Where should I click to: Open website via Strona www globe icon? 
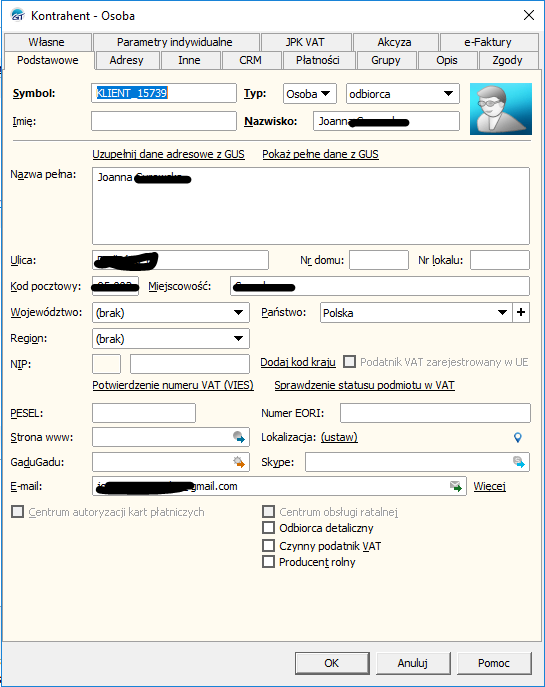239,437
